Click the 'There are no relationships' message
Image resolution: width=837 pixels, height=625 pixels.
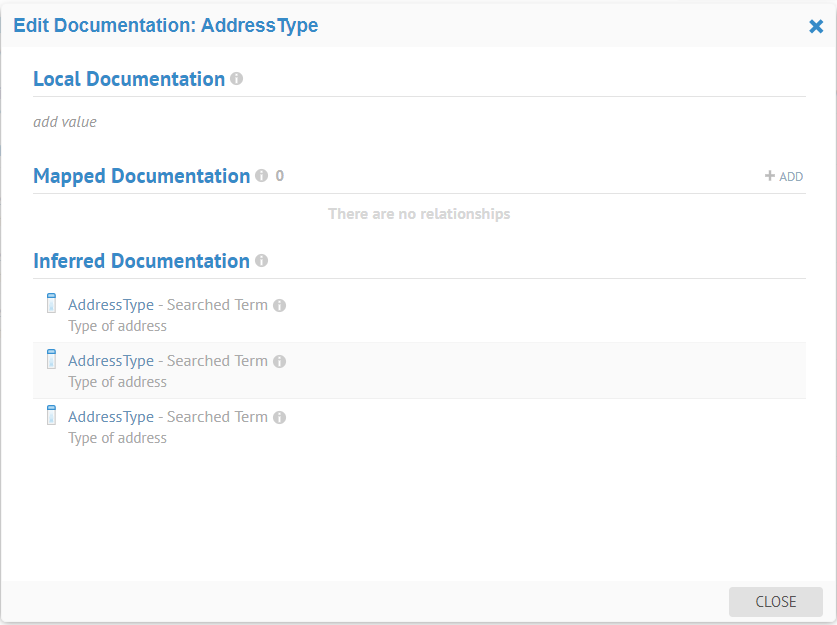419,214
